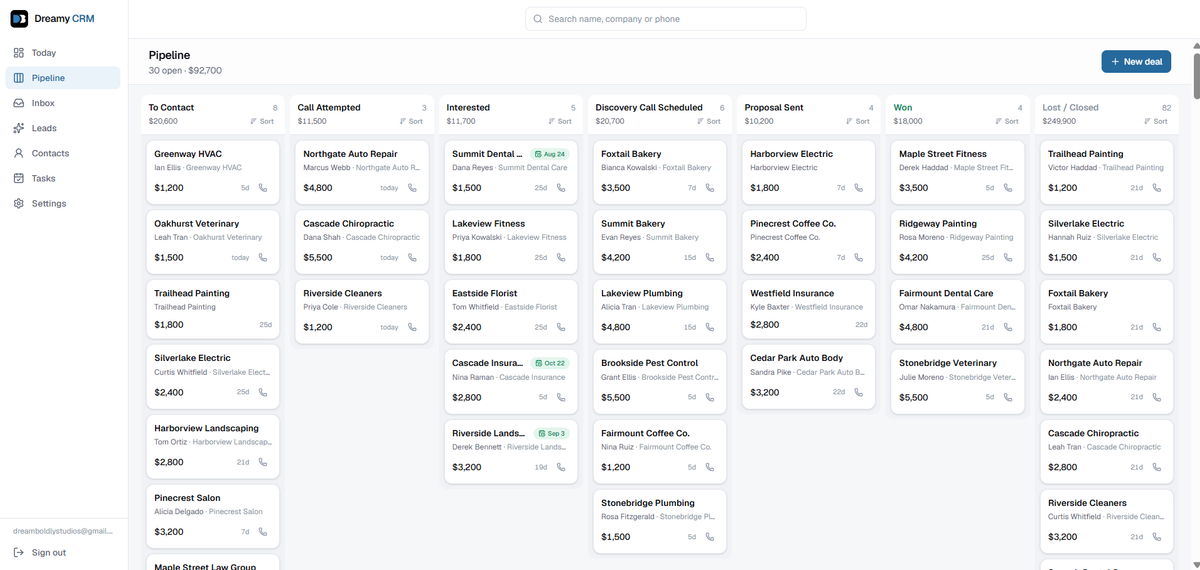Click the search name, company or phone field

click(x=665, y=19)
